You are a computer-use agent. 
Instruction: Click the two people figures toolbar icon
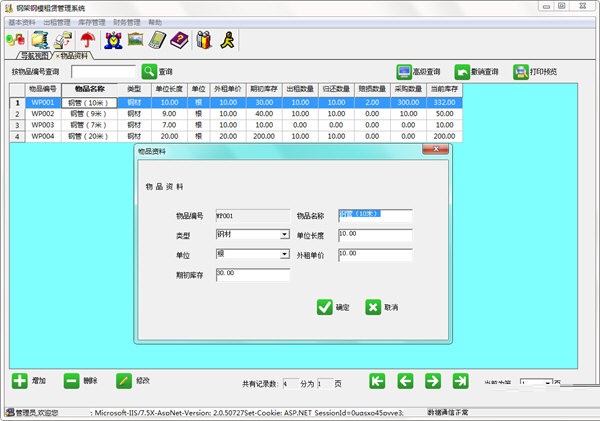pos(204,40)
